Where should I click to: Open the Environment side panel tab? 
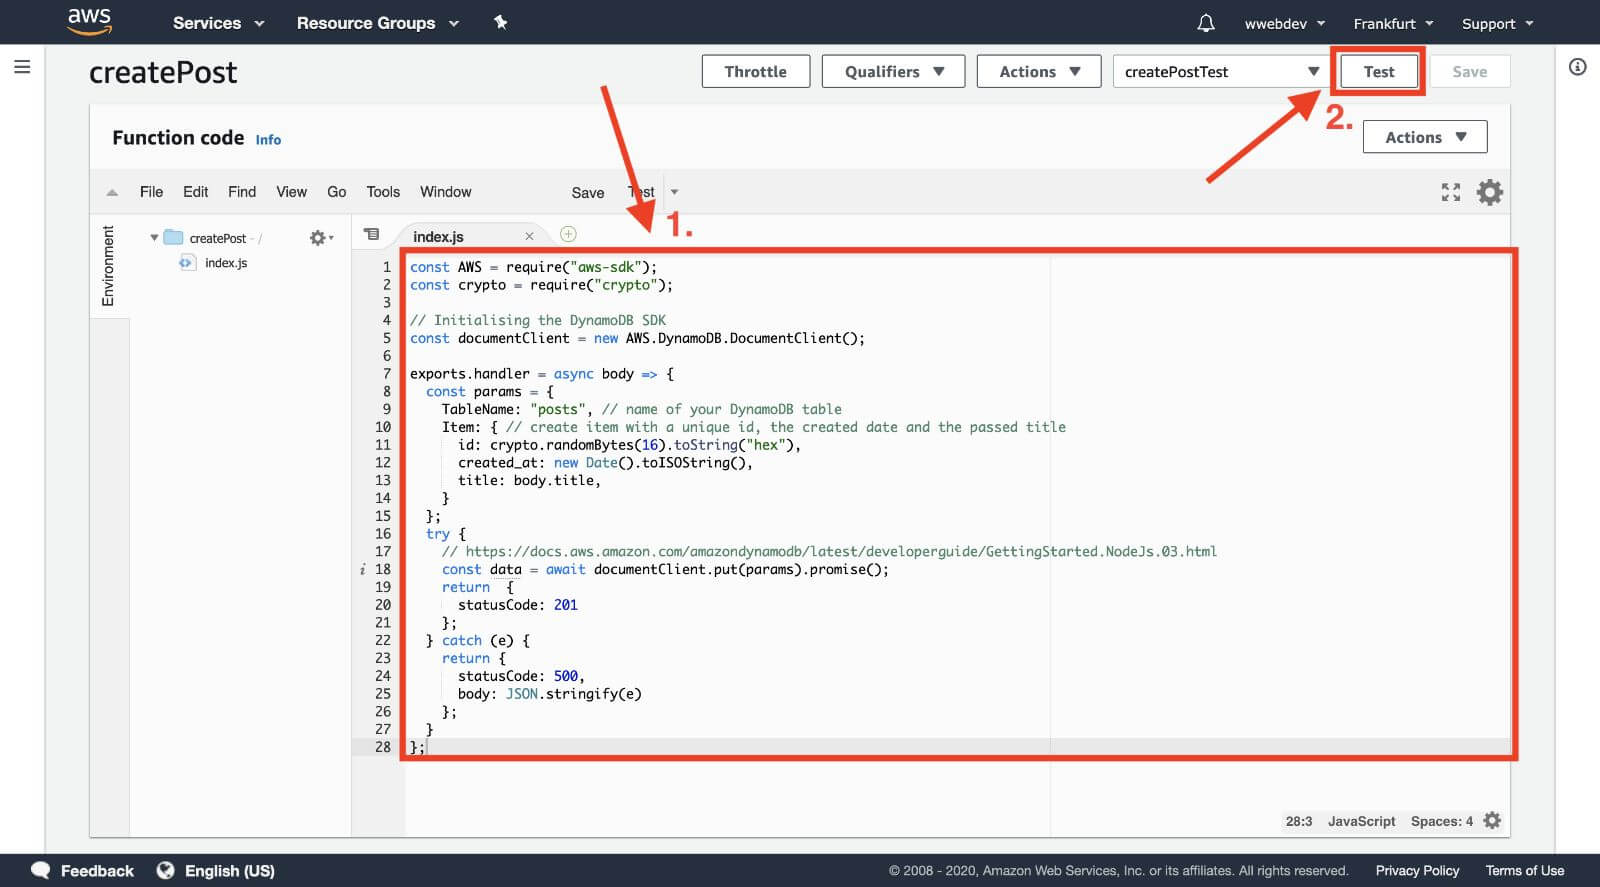coord(108,265)
